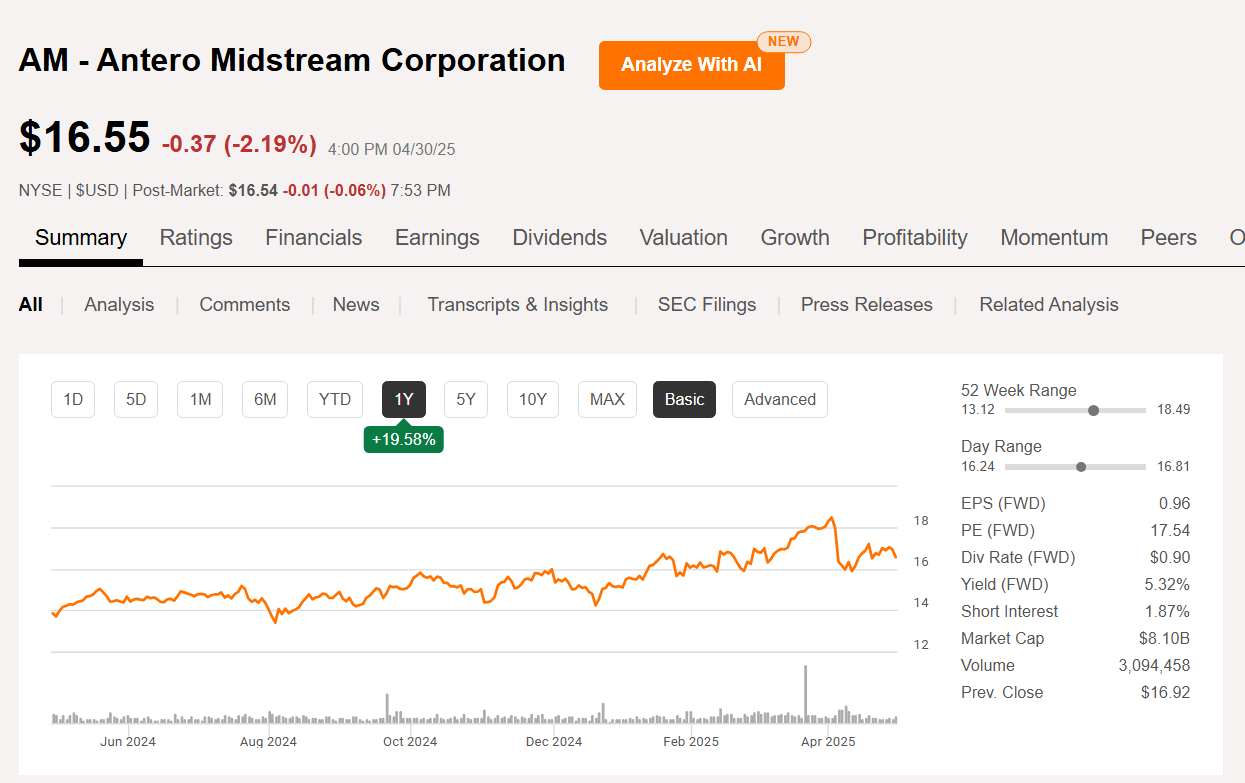The image size is (1245, 783).
Task: Switch chart to the 5Y range
Action: [x=465, y=399]
